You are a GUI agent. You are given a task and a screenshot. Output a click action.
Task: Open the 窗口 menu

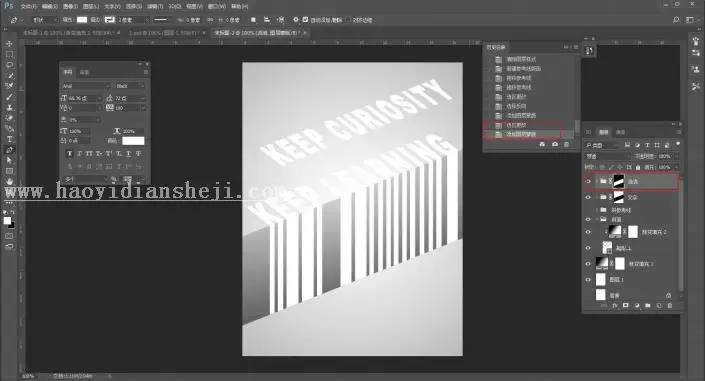click(217, 7)
